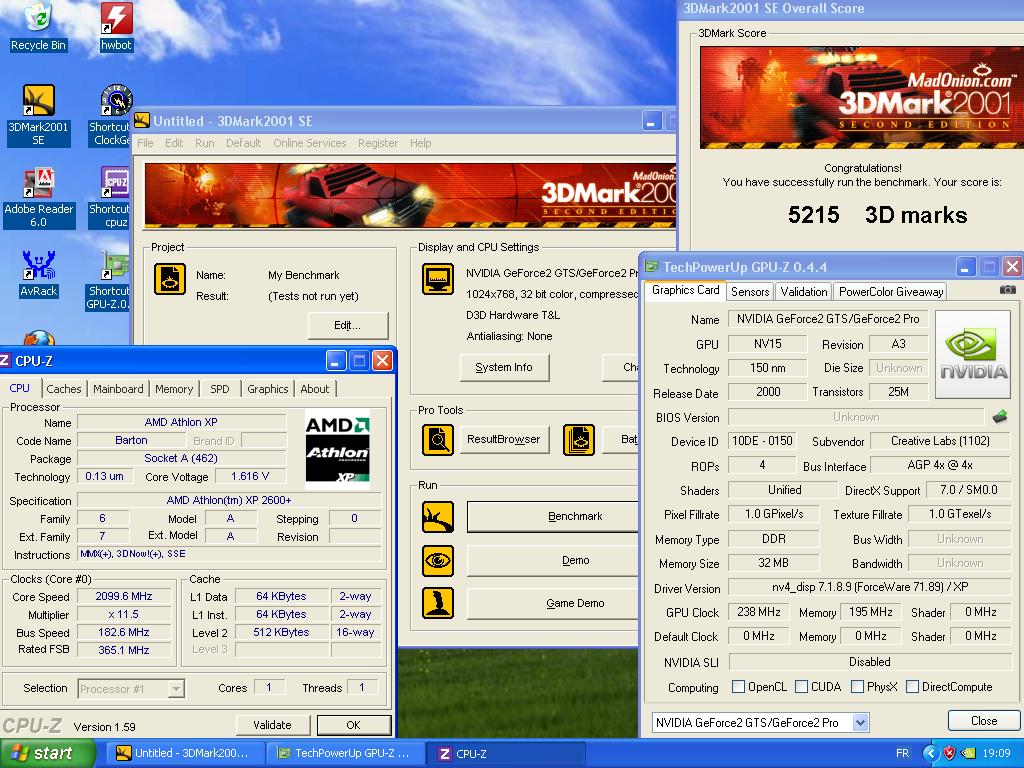
Task: Click the security shield tray icon
Action: pos(950,753)
